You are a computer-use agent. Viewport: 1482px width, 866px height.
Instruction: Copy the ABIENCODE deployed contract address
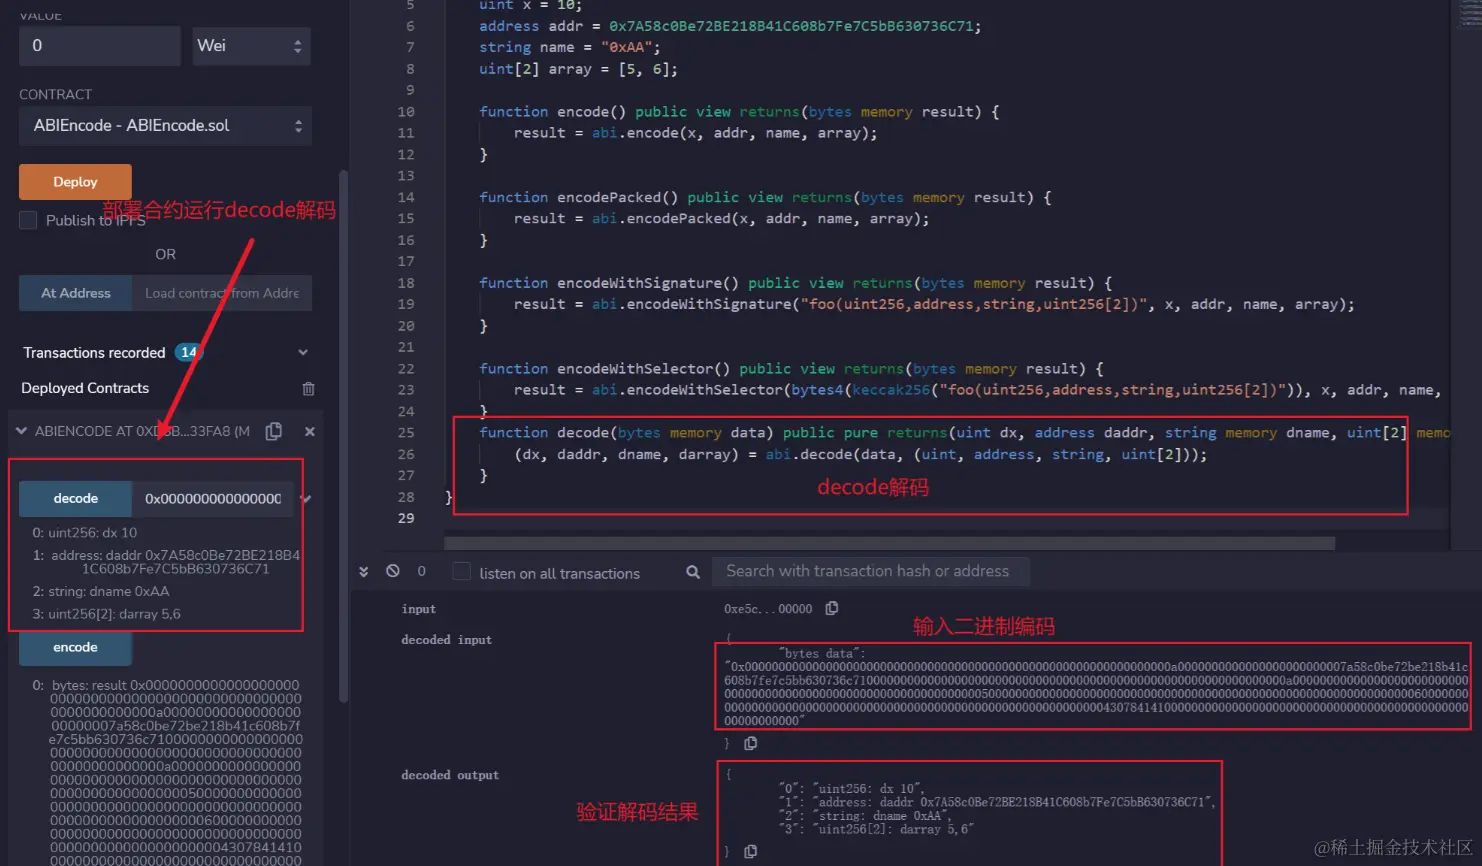point(273,431)
